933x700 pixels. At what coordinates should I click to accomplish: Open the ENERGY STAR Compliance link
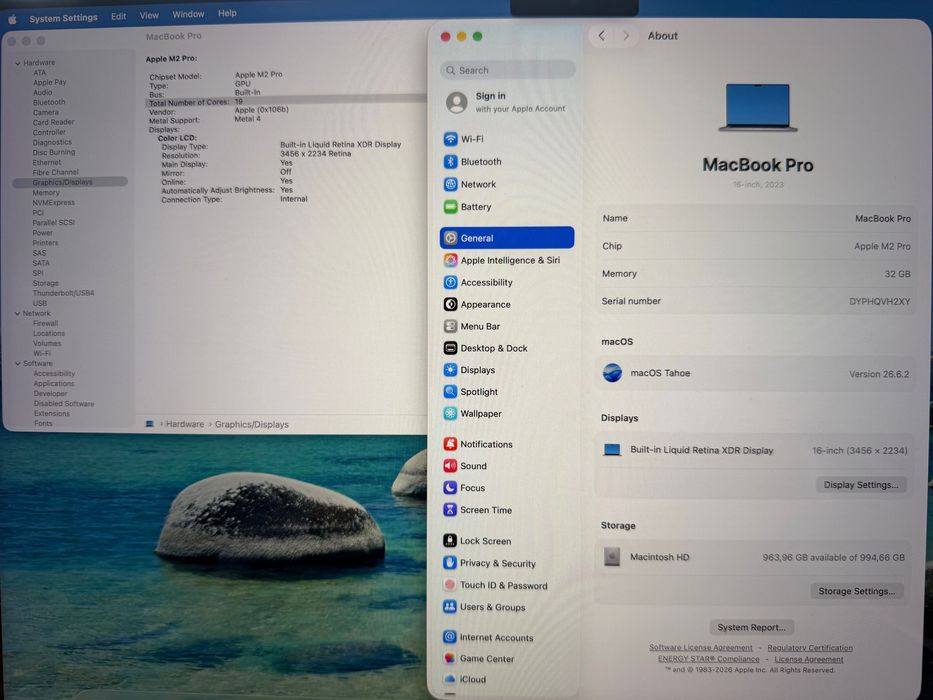[708, 659]
